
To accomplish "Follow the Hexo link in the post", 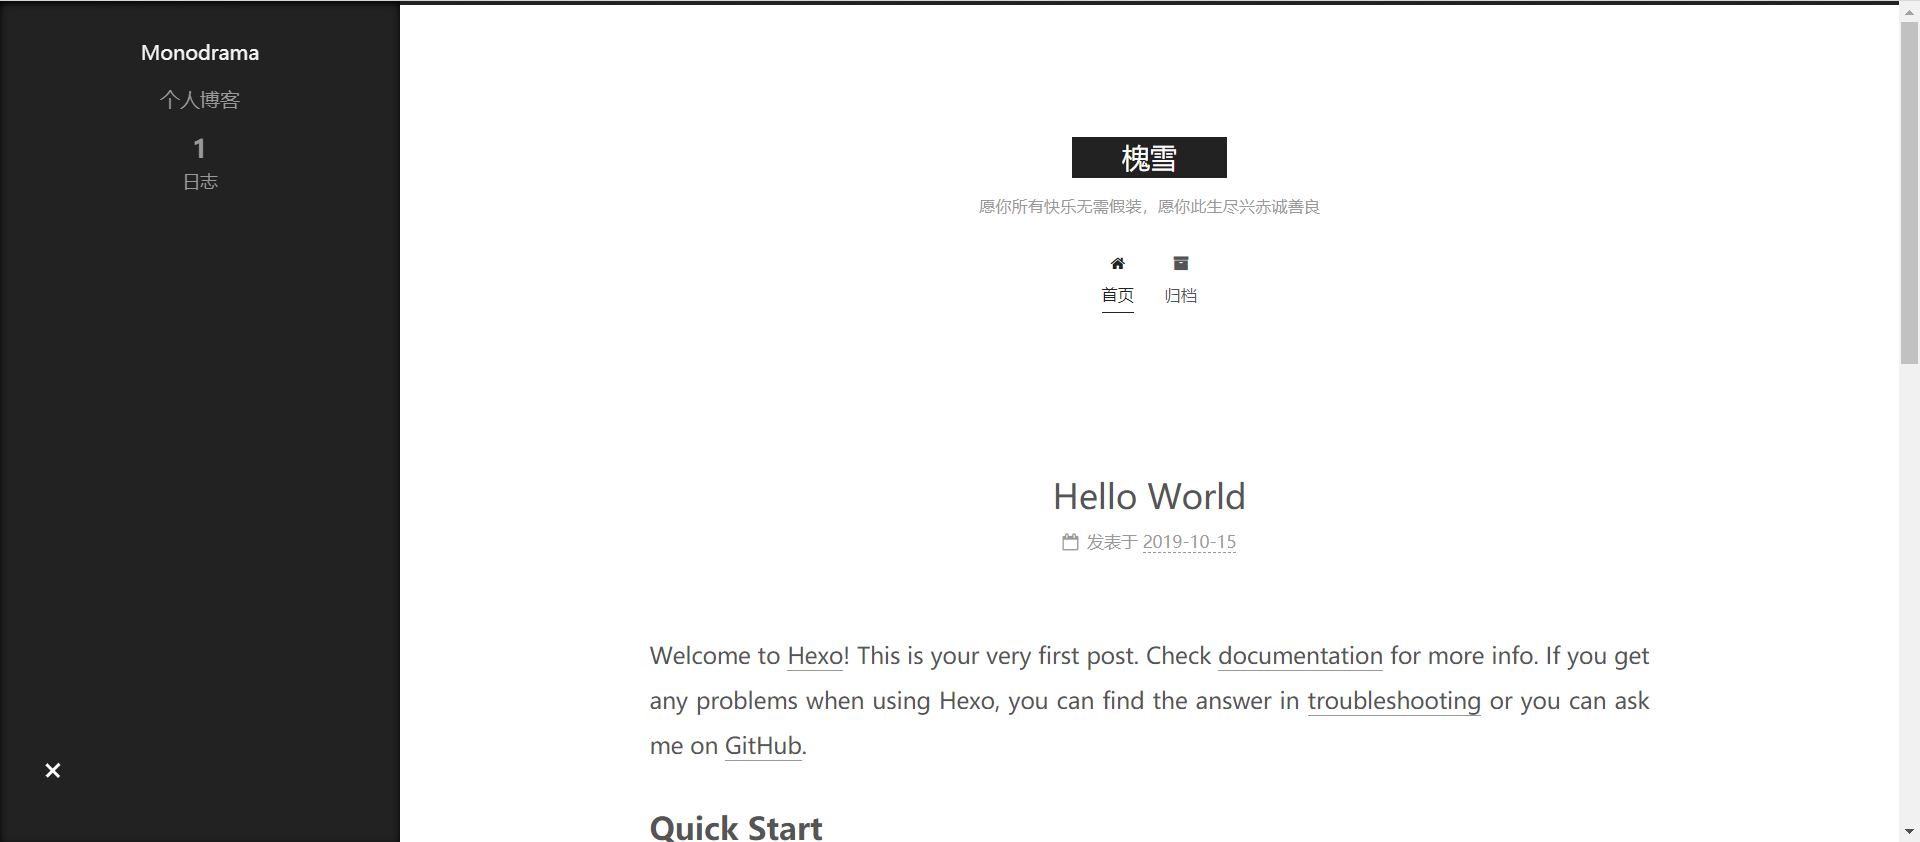I will [x=815, y=656].
